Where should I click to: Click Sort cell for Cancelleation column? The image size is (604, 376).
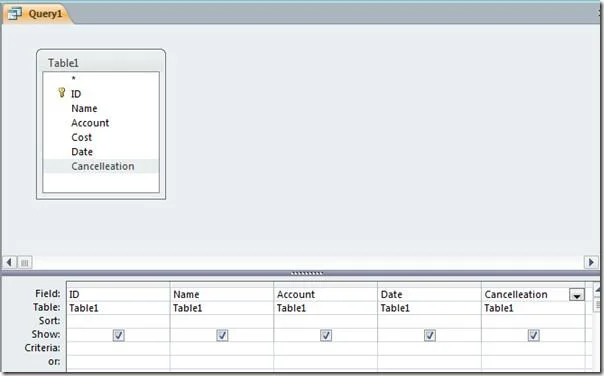pos(533,321)
